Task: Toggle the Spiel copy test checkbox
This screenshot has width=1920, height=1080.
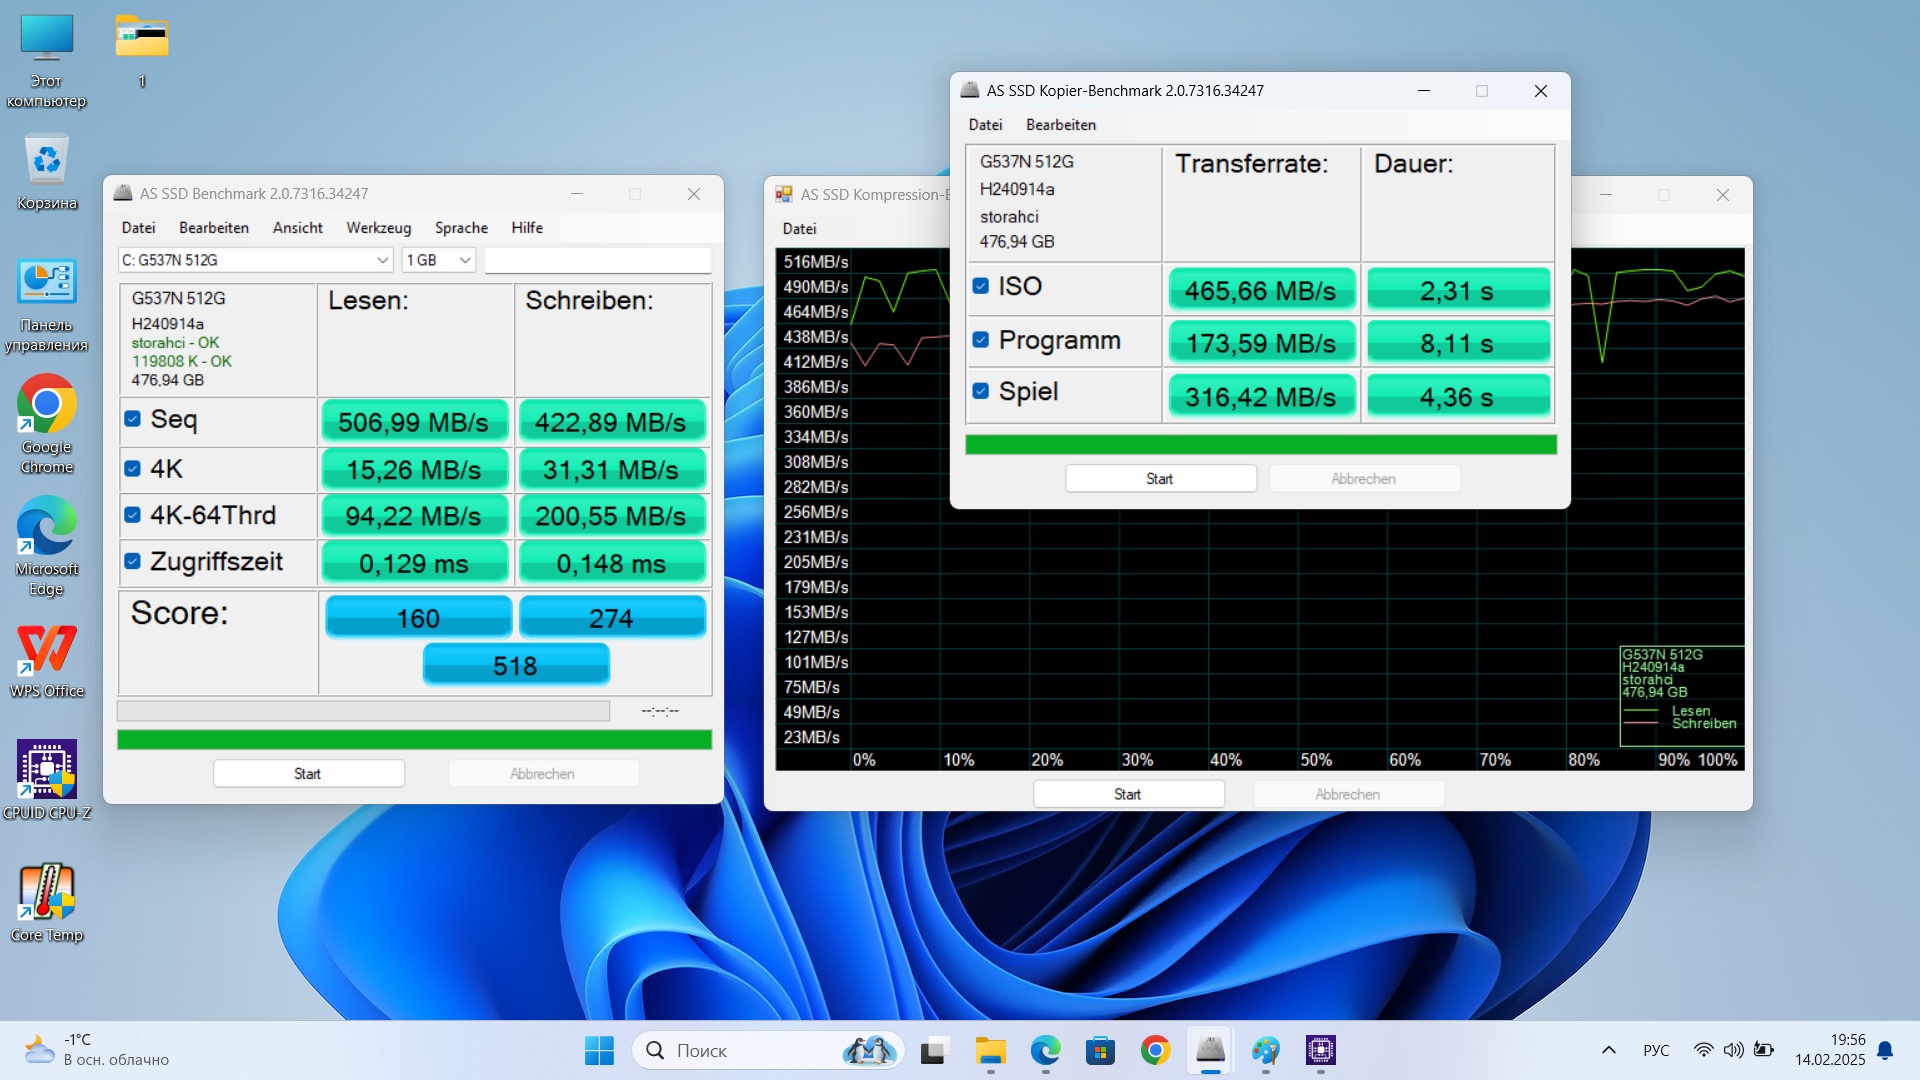Action: pyautogui.click(x=981, y=391)
